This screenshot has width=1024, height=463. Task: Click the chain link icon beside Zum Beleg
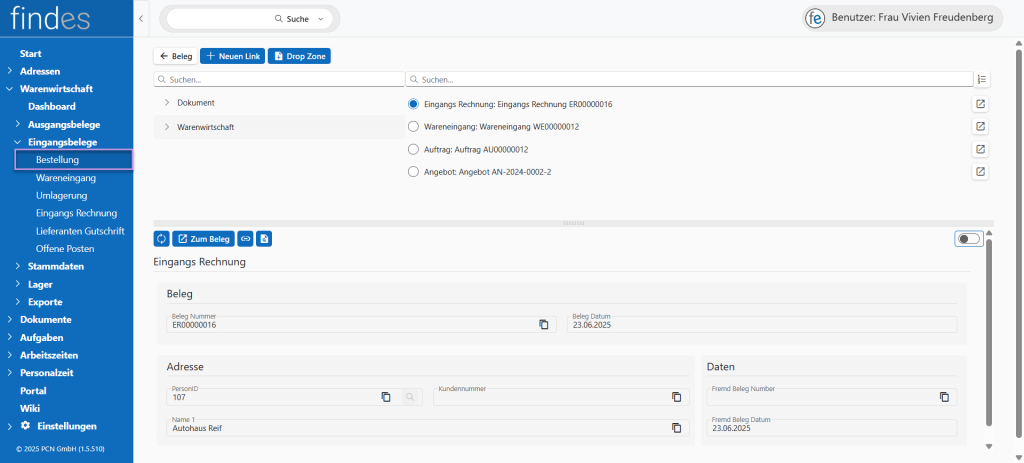click(245, 239)
